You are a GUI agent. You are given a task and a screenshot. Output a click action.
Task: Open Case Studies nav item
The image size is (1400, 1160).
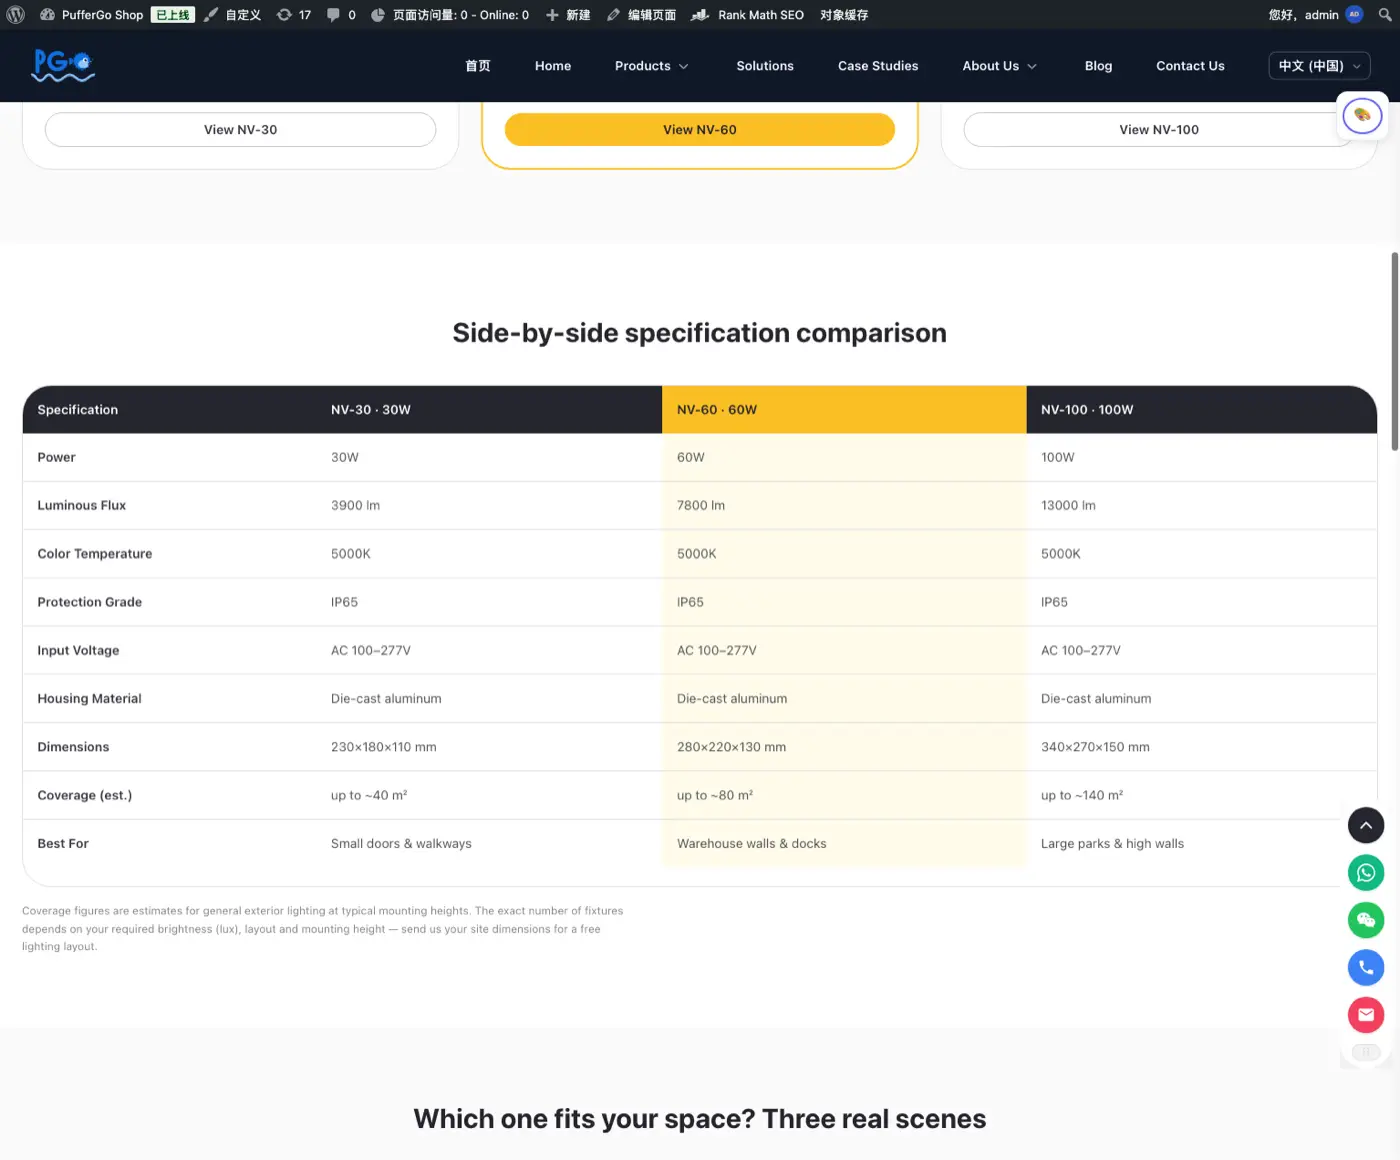point(878,66)
